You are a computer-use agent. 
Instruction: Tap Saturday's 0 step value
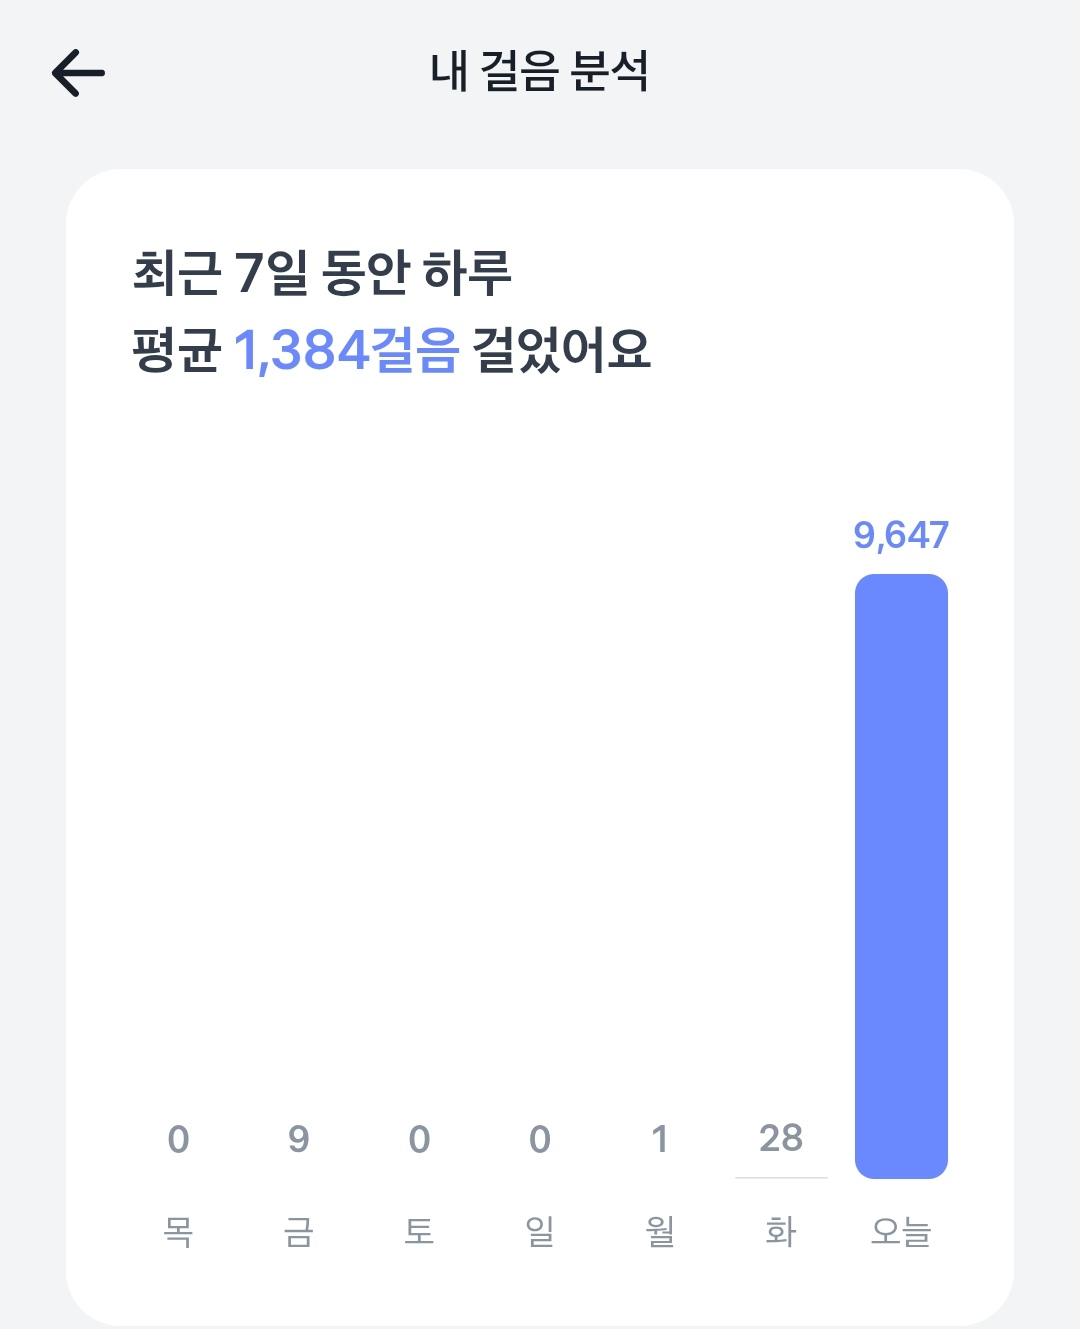tap(419, 1139)
